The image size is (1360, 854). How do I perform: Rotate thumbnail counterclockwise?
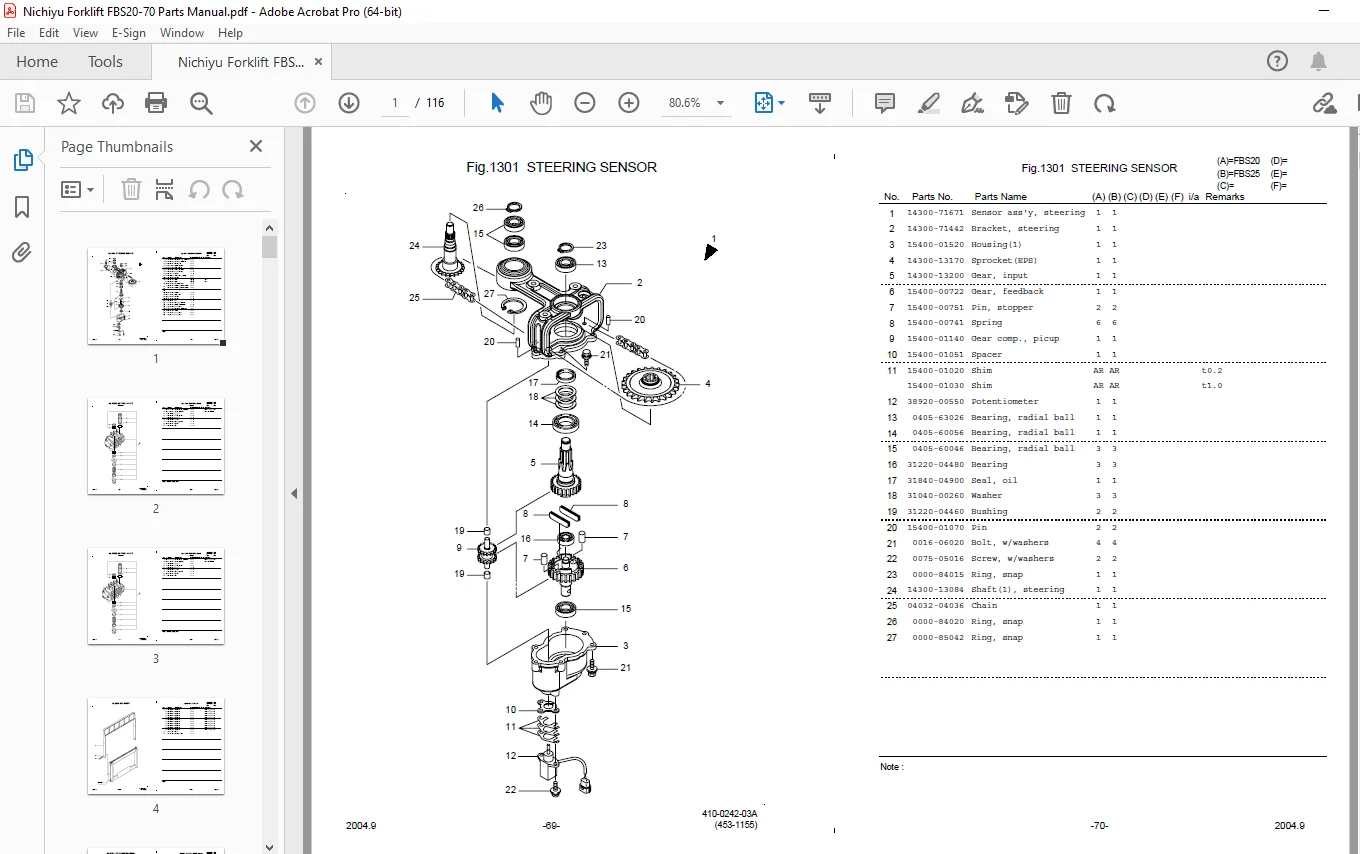coord(199,189)
